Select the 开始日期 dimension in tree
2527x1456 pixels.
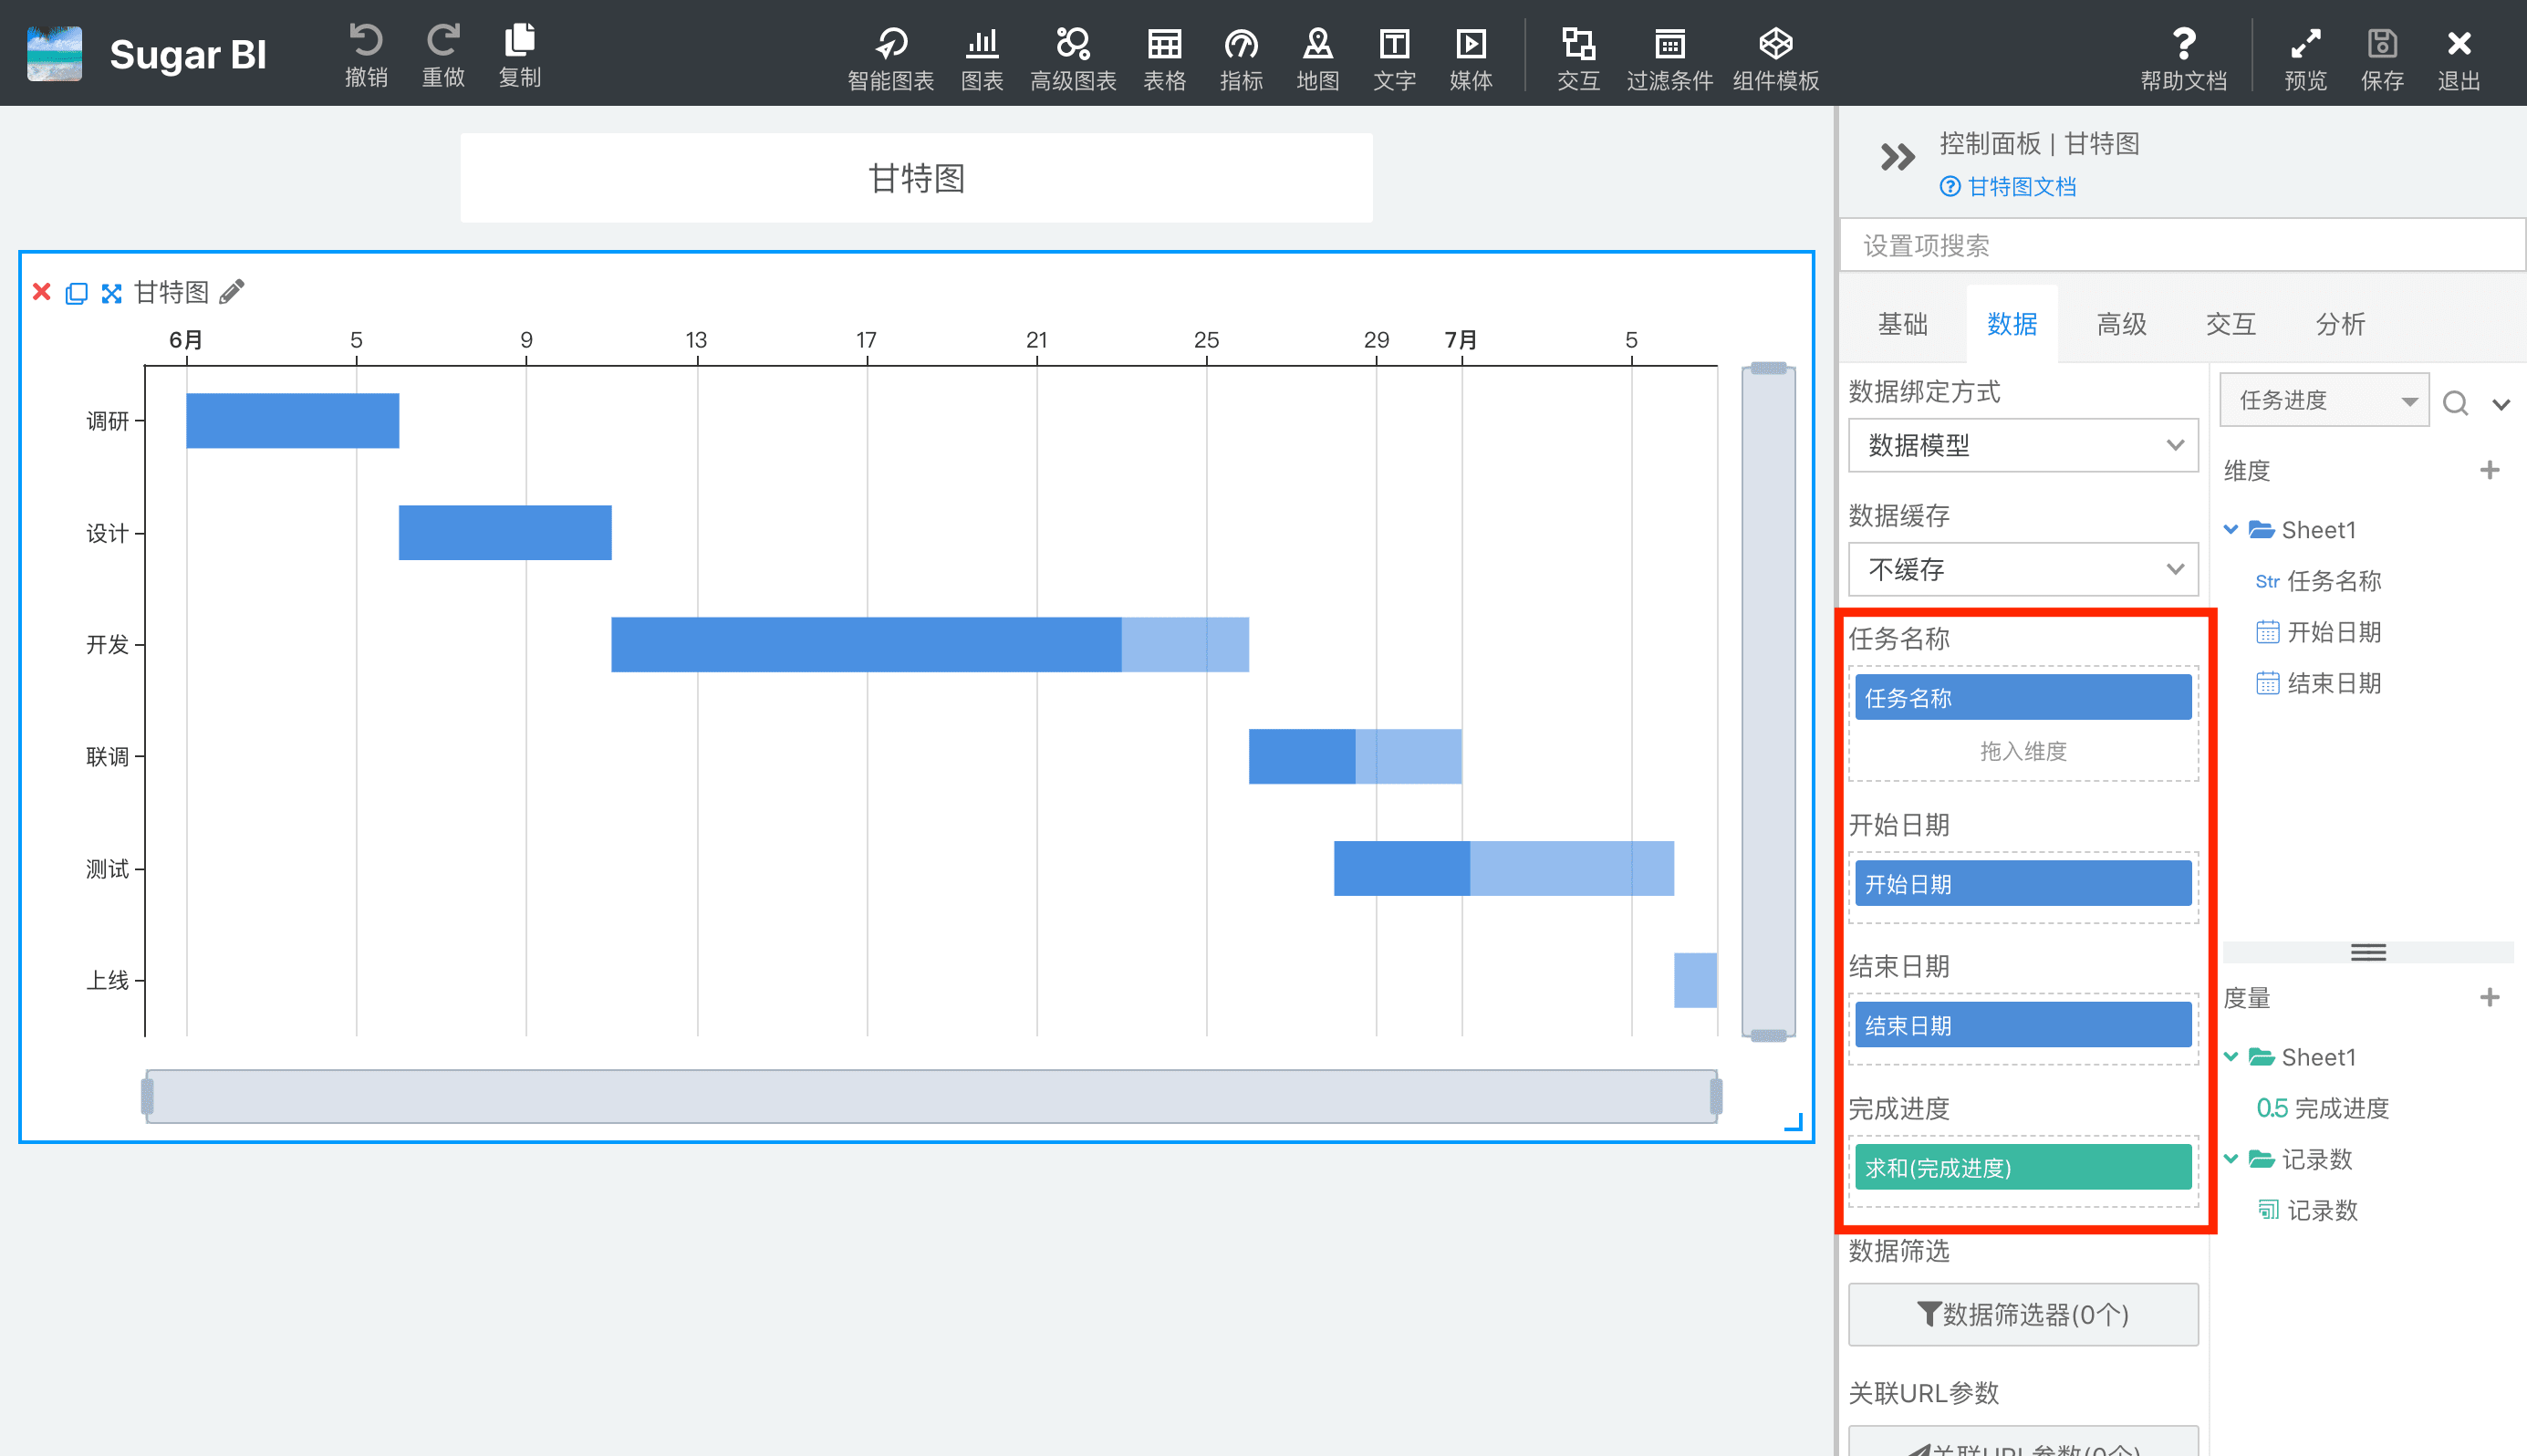[x=2319, y=632]
